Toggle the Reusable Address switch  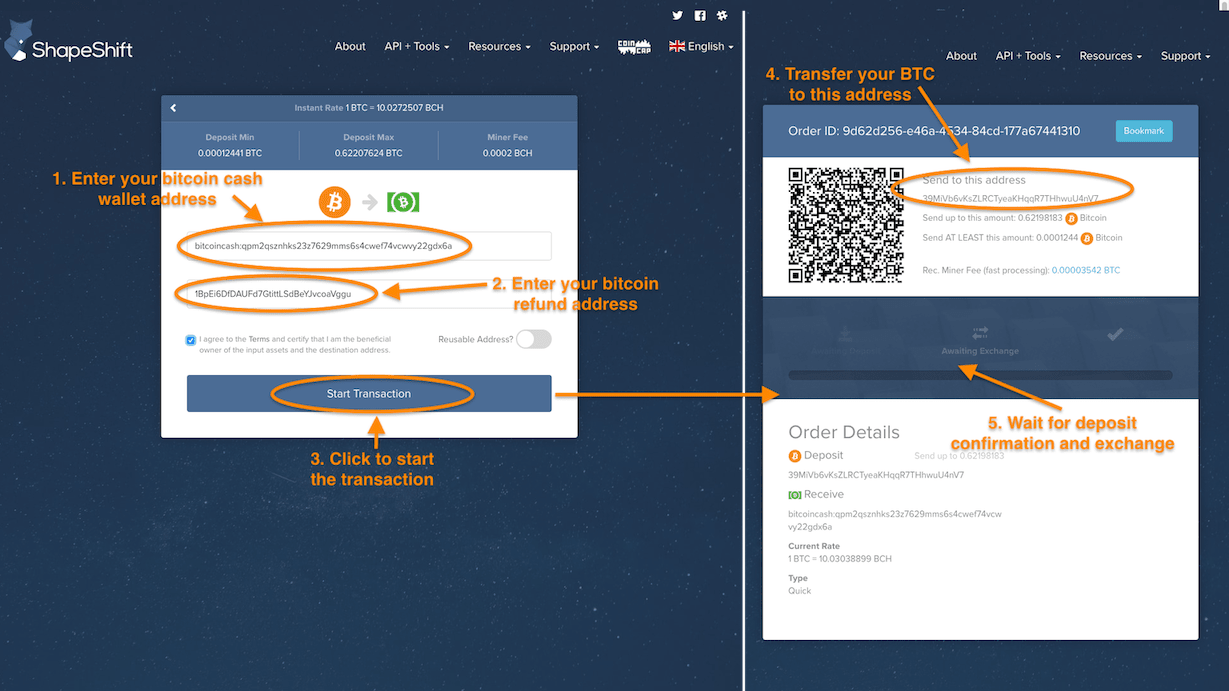point(534,339)
